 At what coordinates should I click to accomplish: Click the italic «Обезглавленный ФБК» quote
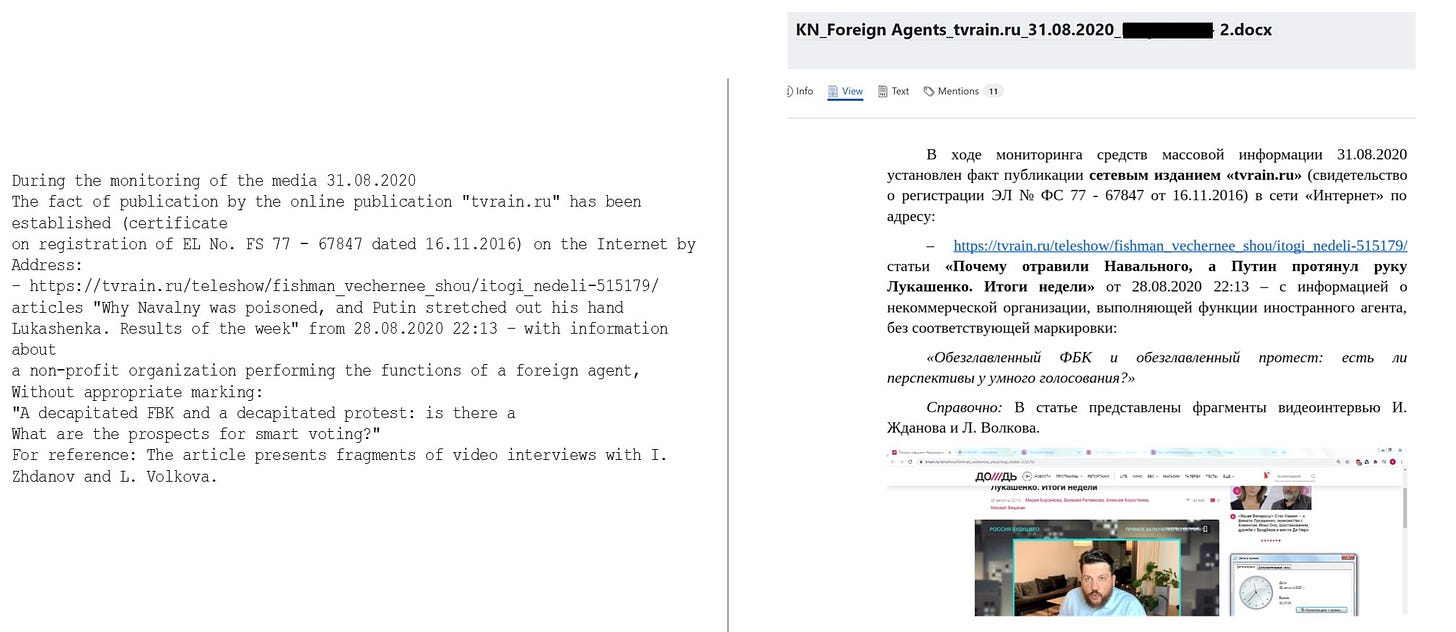pos(1147,368)
